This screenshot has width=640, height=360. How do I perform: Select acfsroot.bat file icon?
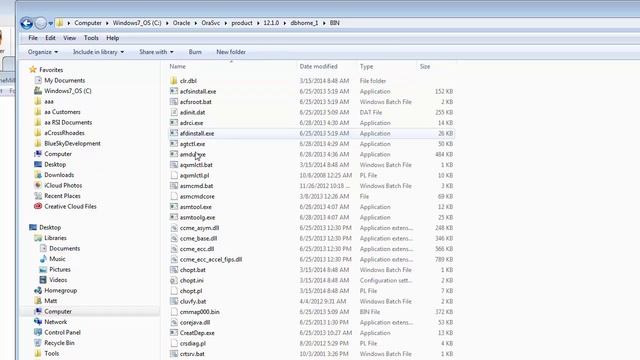[x=174, y=102]
